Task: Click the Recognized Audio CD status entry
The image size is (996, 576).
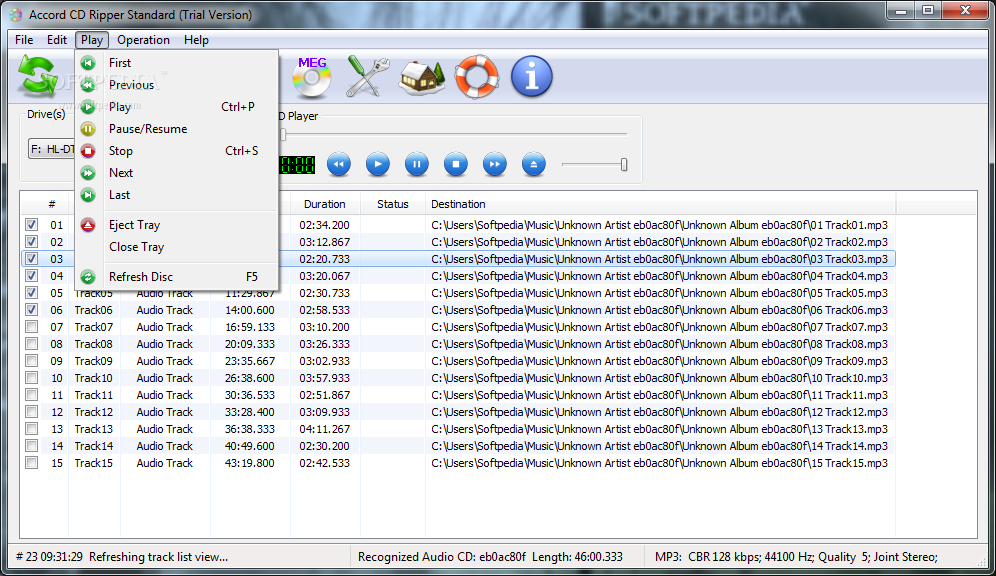Action: click(490, 557)
